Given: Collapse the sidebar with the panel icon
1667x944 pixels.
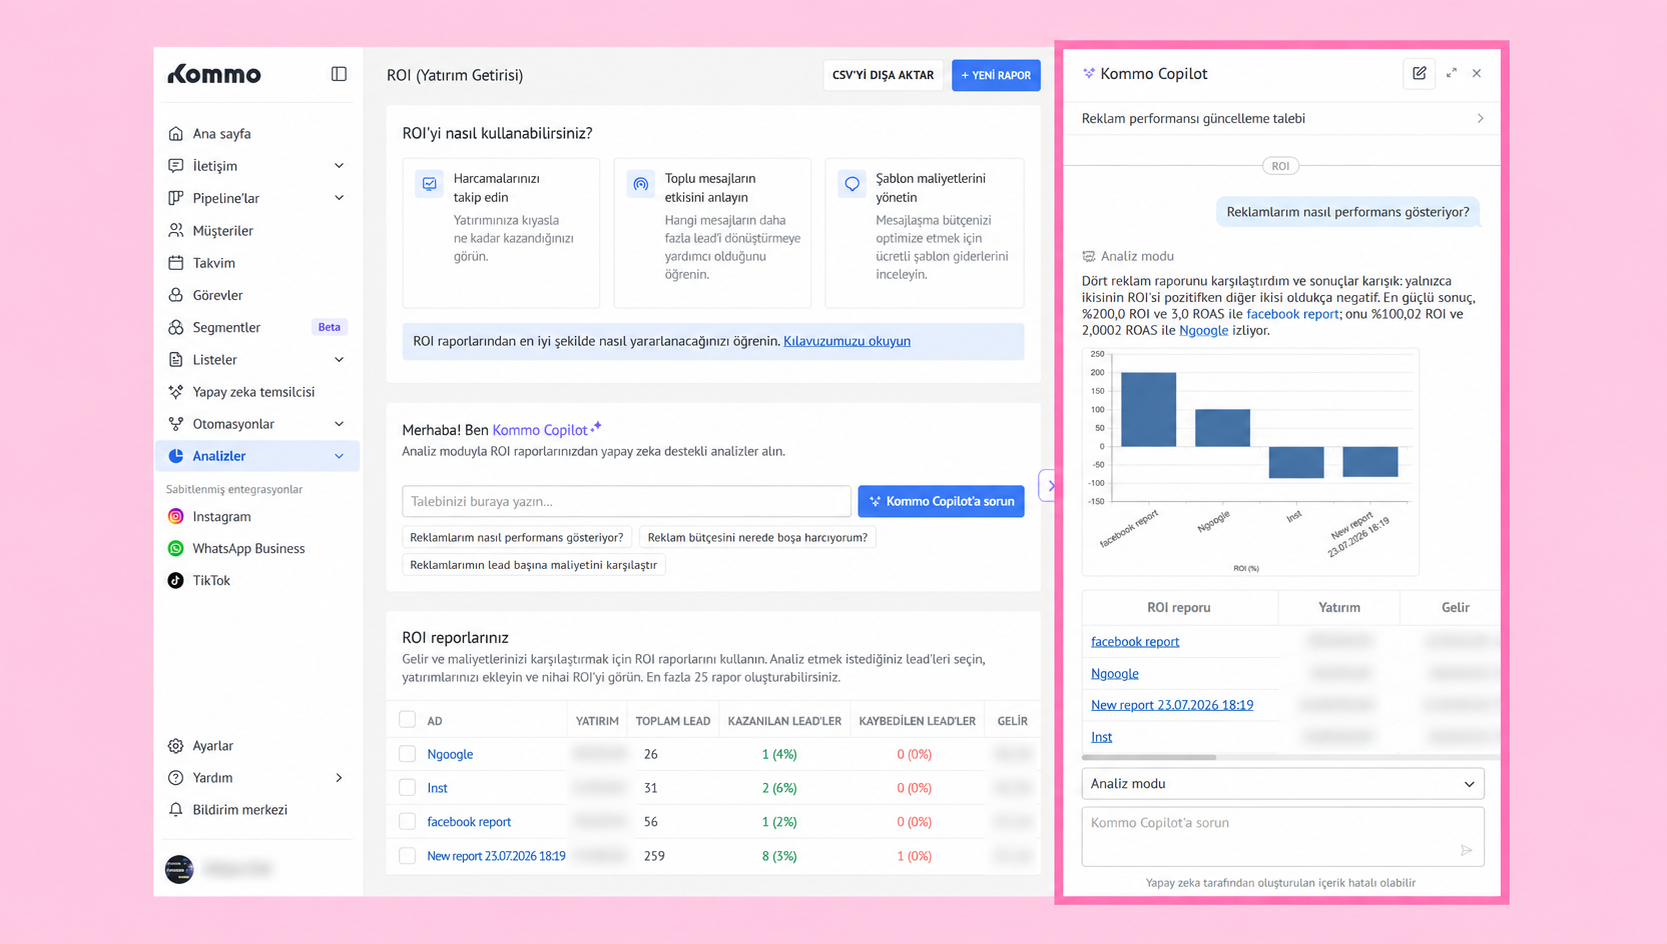Looking at the screenshot, I should coord(339,74).
